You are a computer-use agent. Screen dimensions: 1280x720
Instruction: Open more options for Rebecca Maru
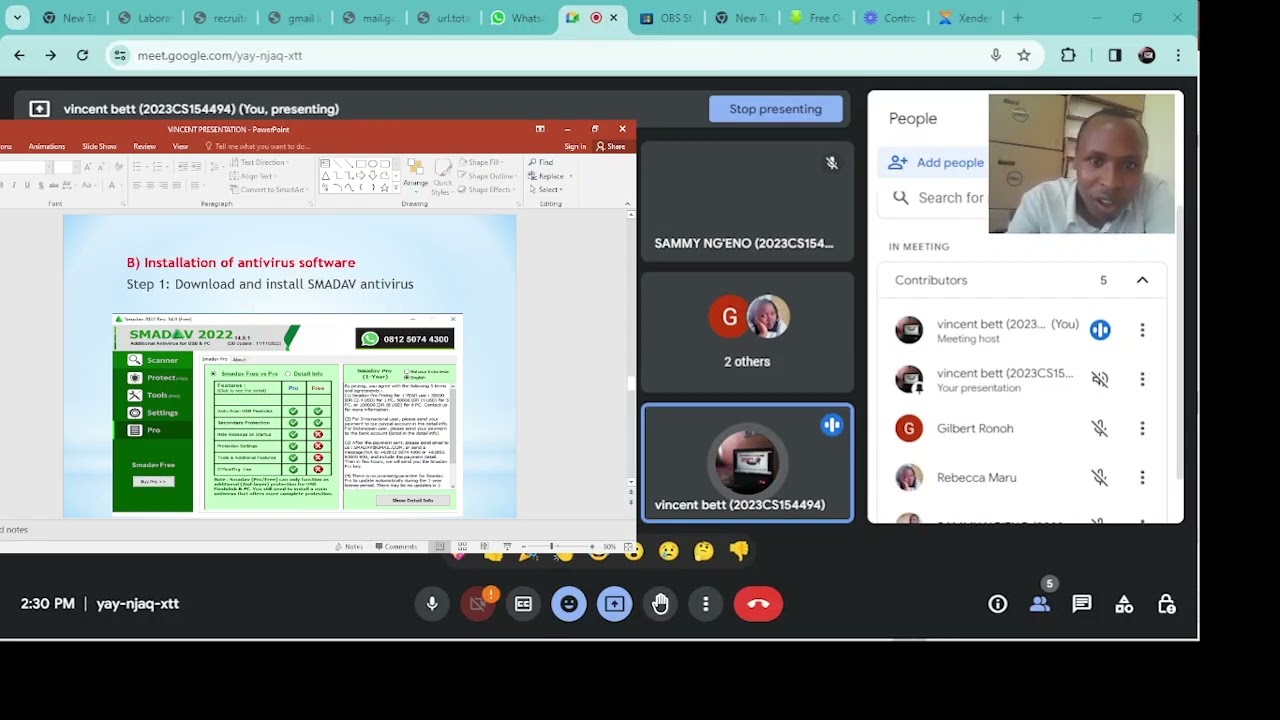[1142, 478]
